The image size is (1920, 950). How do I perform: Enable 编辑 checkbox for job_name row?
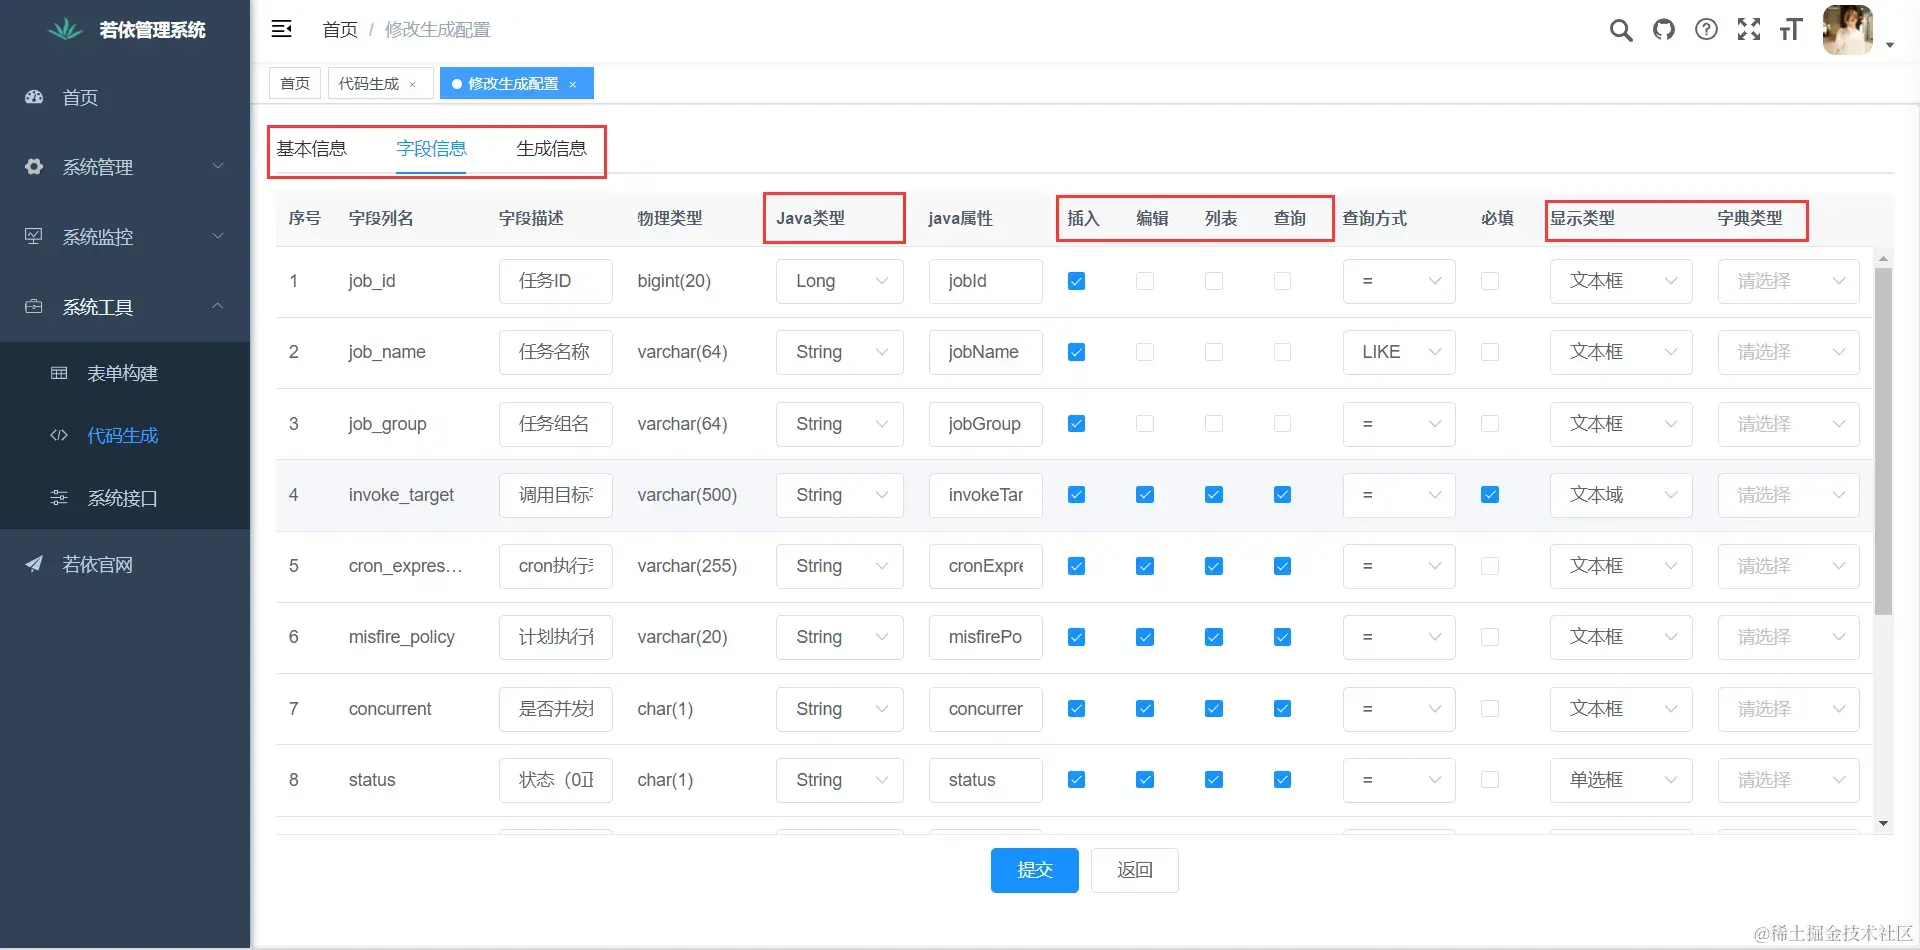point(1144,352)
